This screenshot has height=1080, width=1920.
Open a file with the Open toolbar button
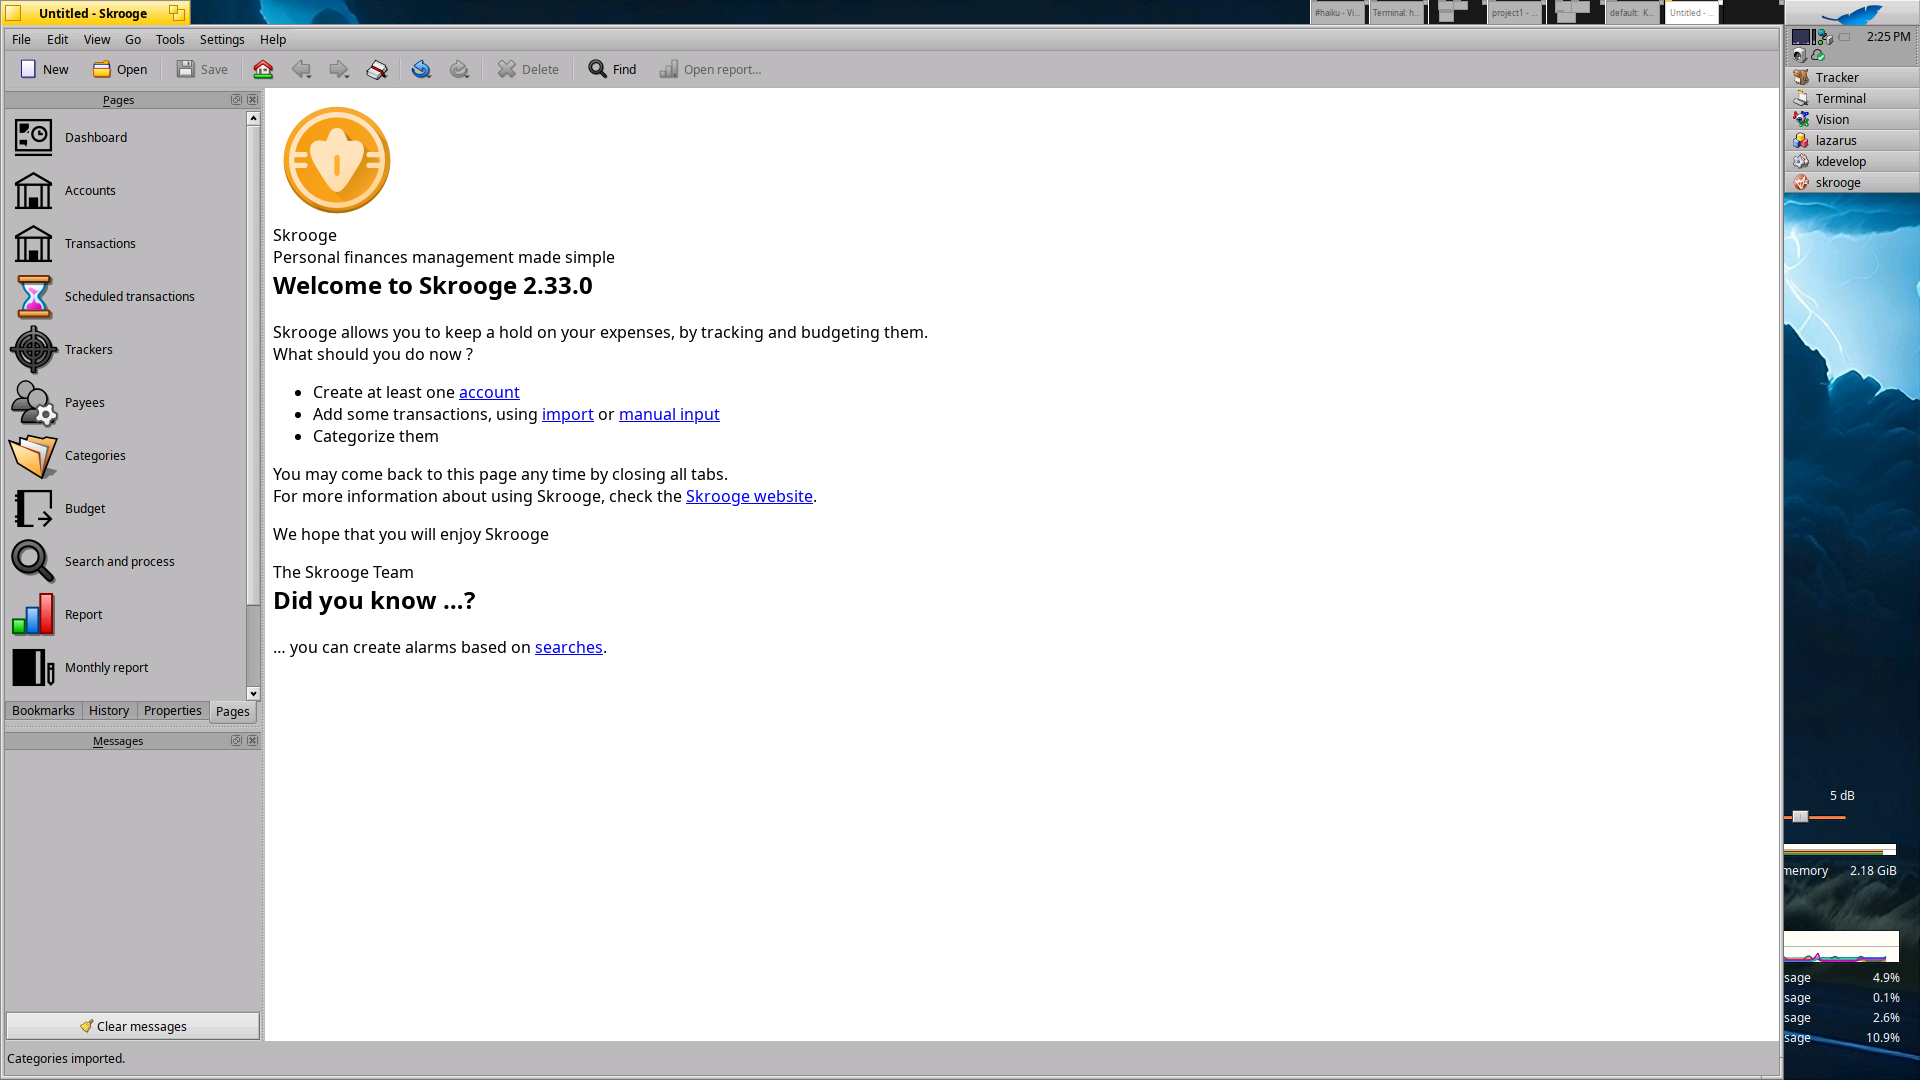click(120, 69)
